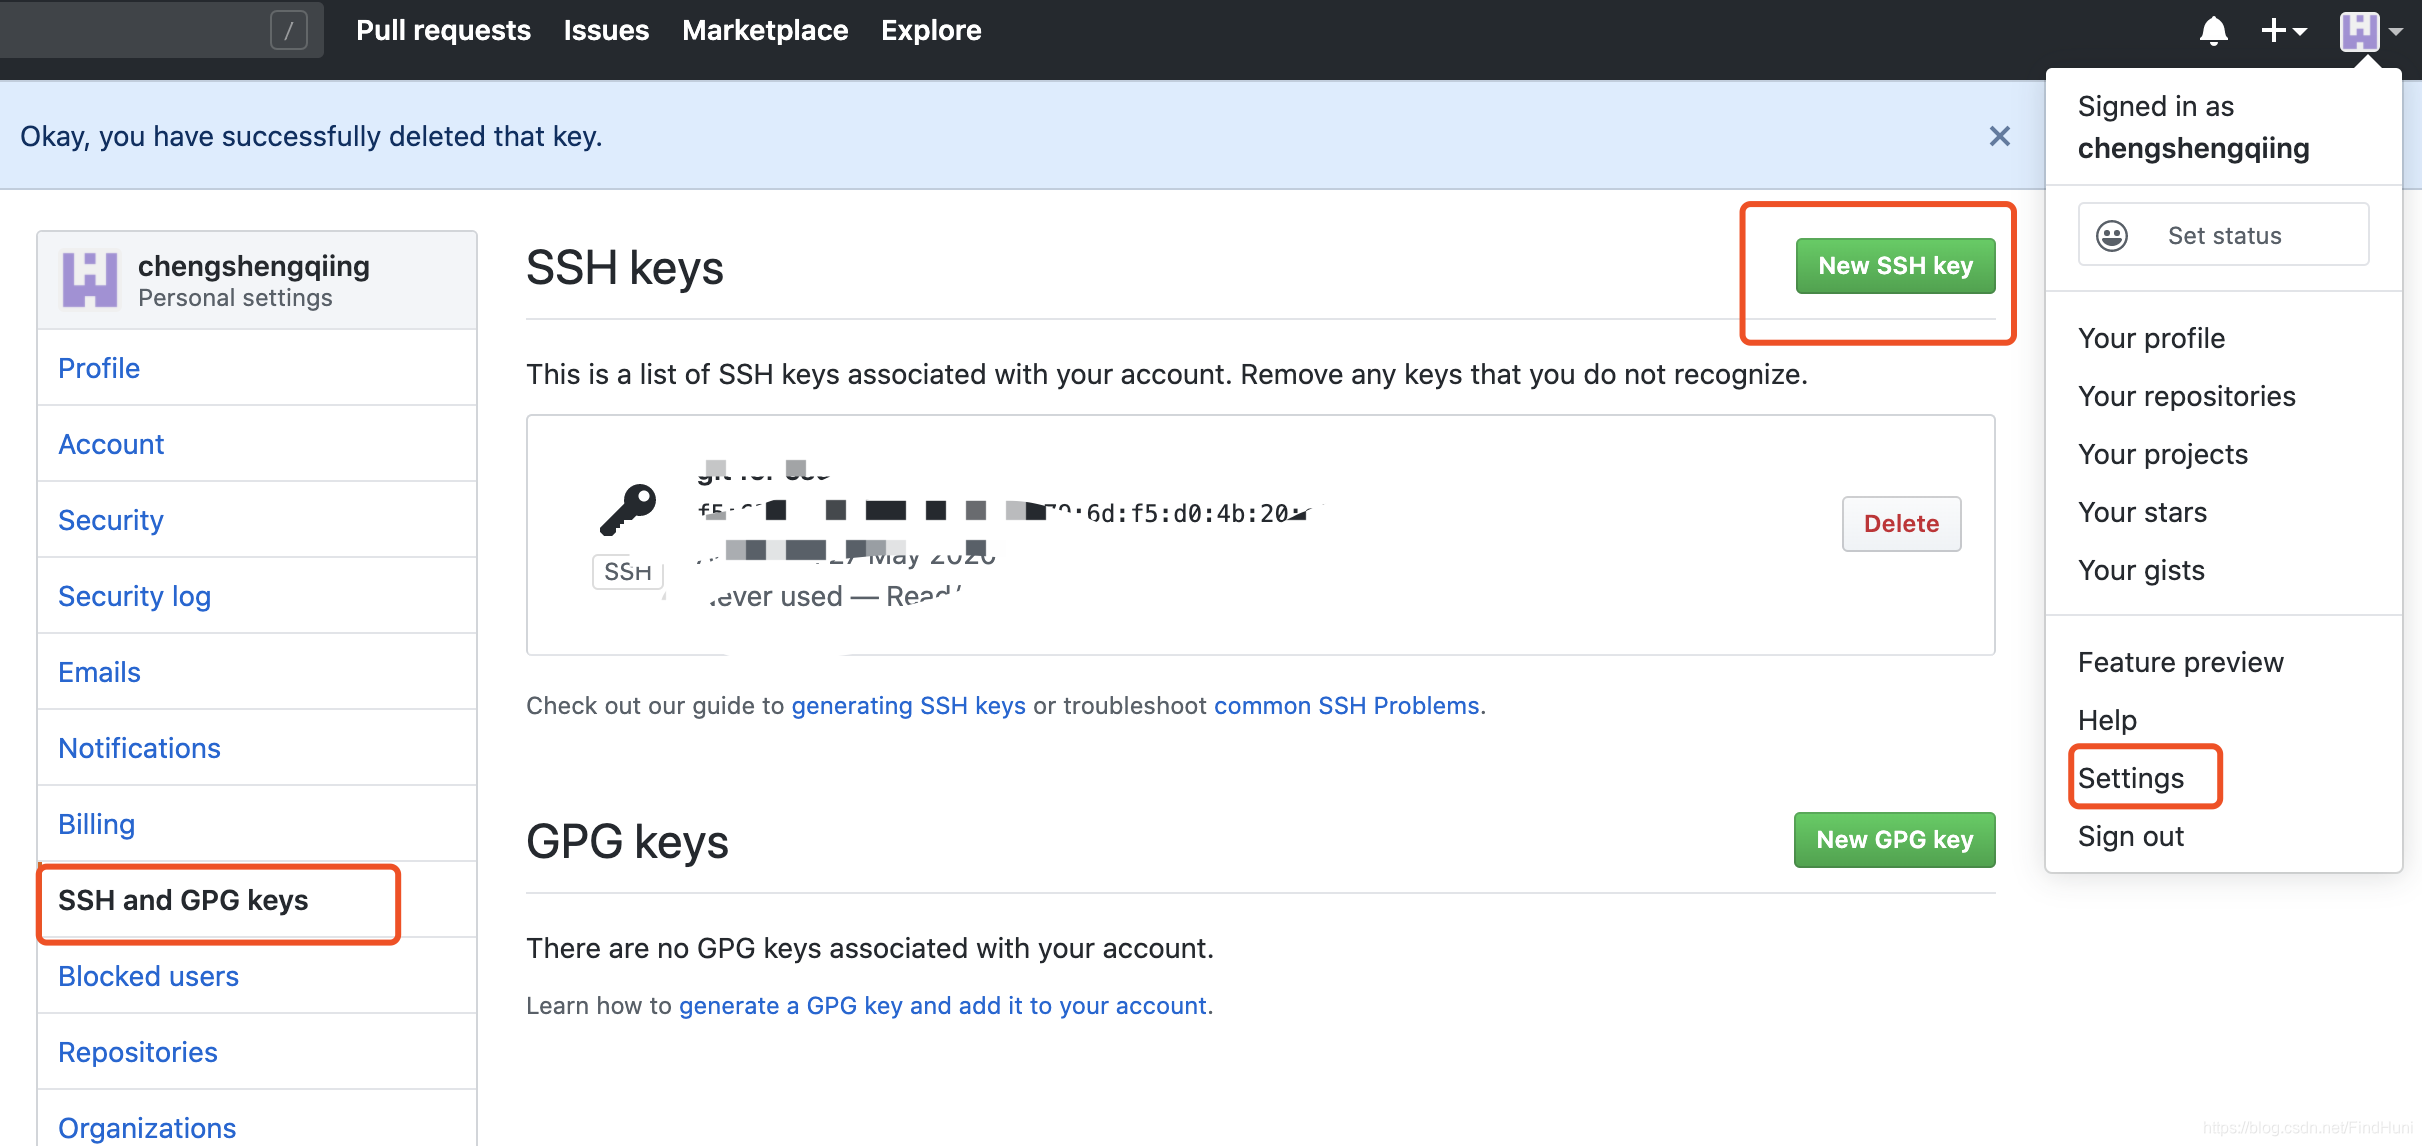Click the user avatar menu dropdown
The height and width of the screenshot is (1146, 2422).
click(2369, 31)
